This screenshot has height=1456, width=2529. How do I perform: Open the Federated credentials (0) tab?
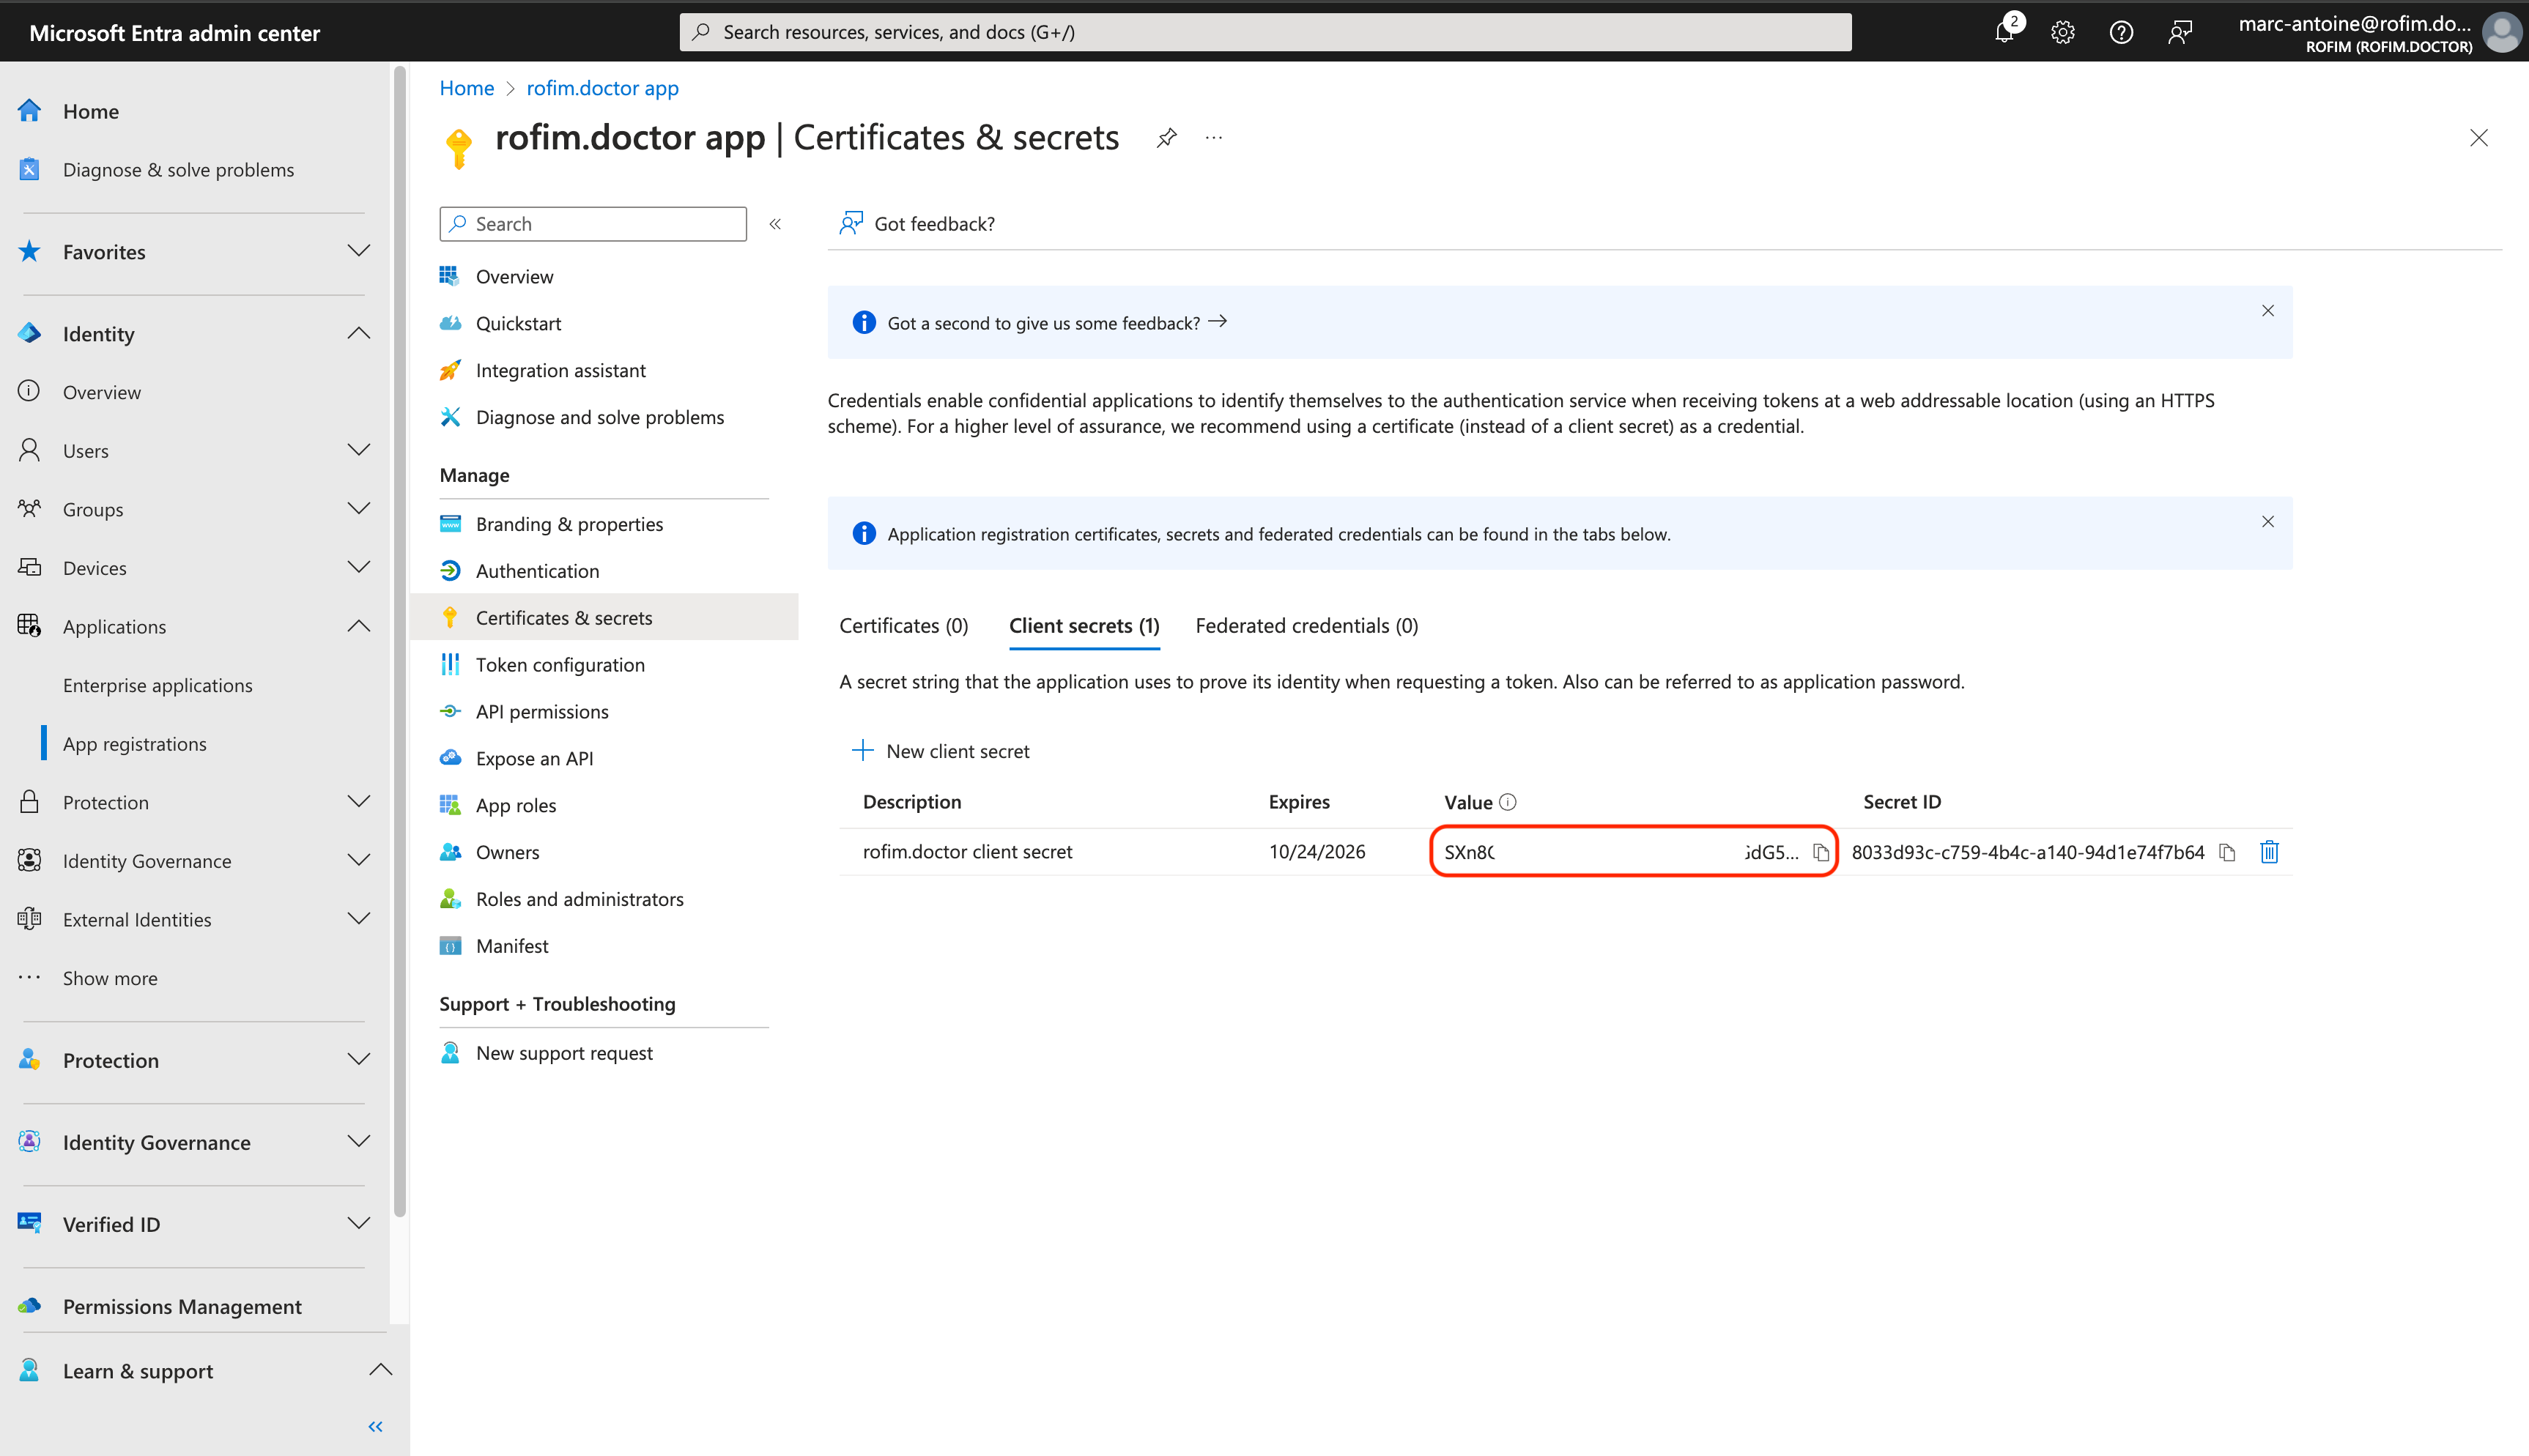tap(1306, 626)
